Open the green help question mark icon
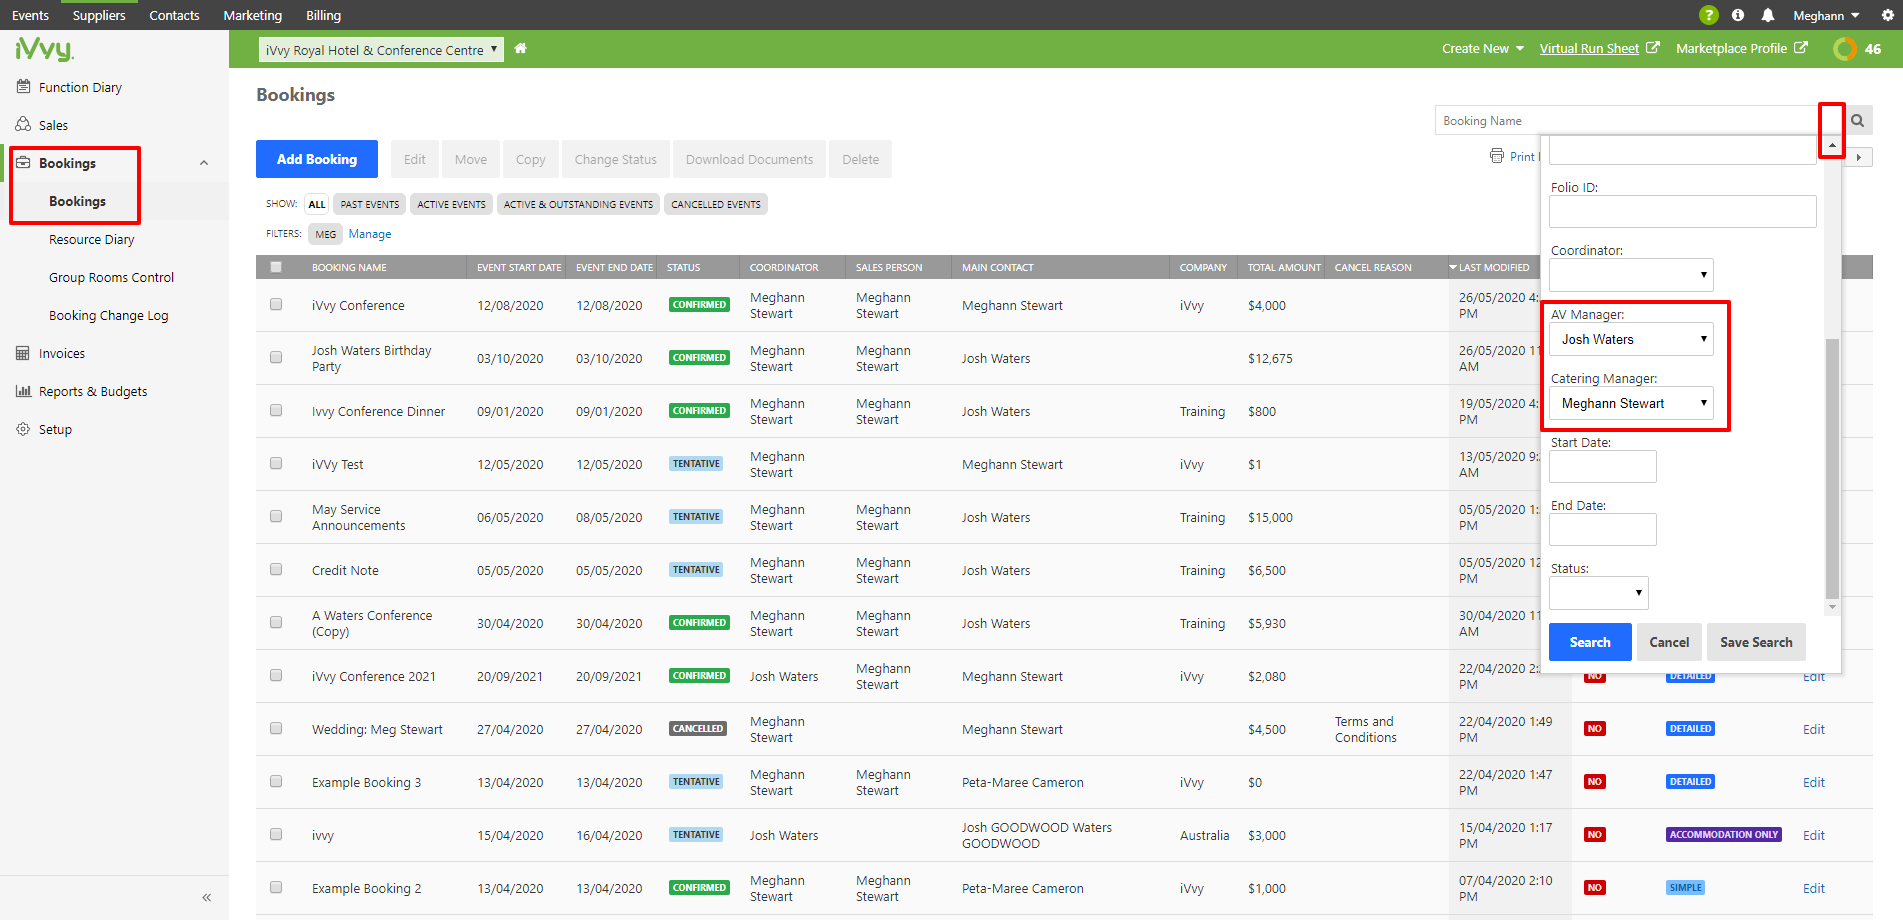1903x920 pixels. (x=1708, y=15)
